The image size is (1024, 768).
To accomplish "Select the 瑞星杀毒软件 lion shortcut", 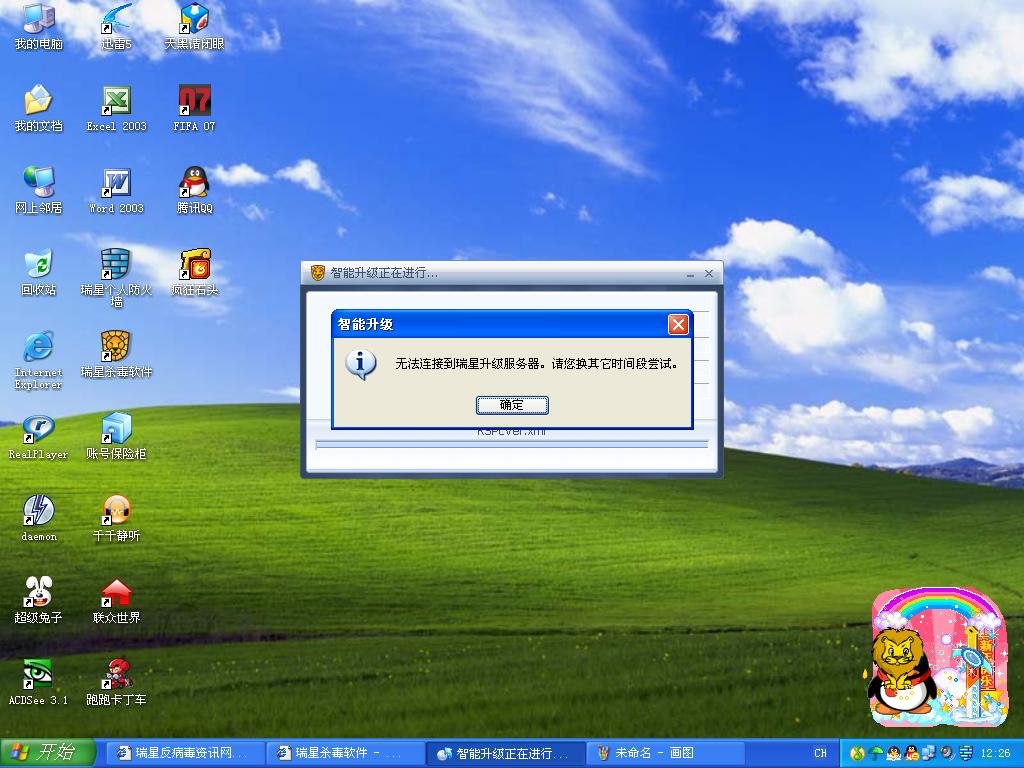I will (116, 355).
